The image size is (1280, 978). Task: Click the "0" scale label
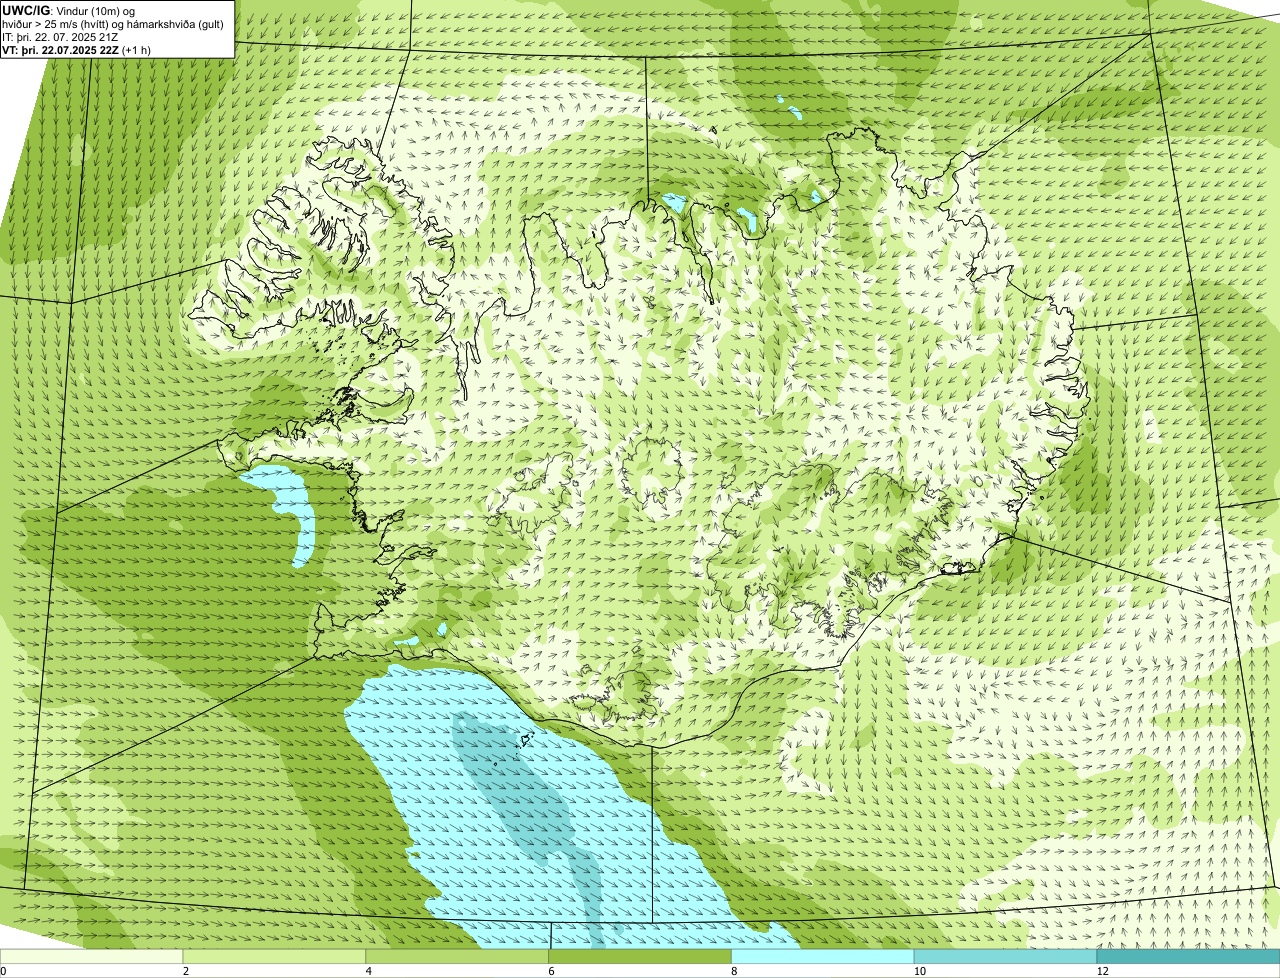(3, 971)
